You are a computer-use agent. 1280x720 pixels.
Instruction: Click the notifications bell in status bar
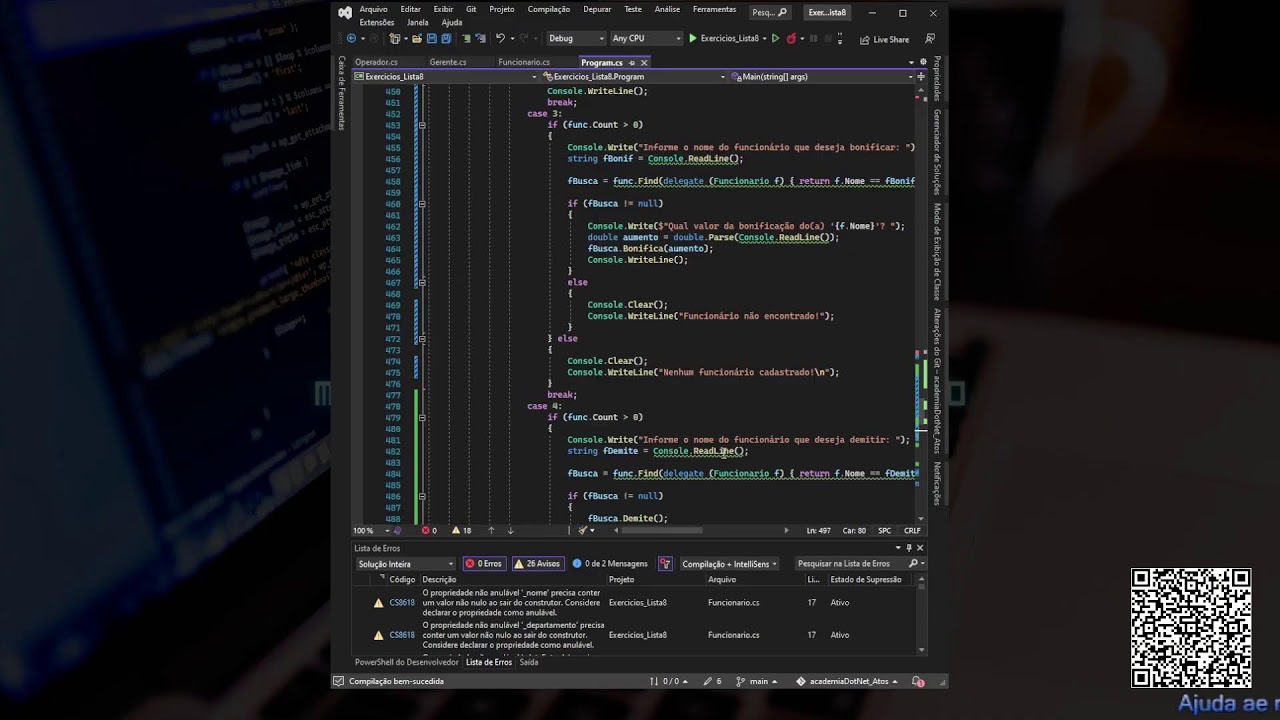pyautogui.click(x=918, y=681)
